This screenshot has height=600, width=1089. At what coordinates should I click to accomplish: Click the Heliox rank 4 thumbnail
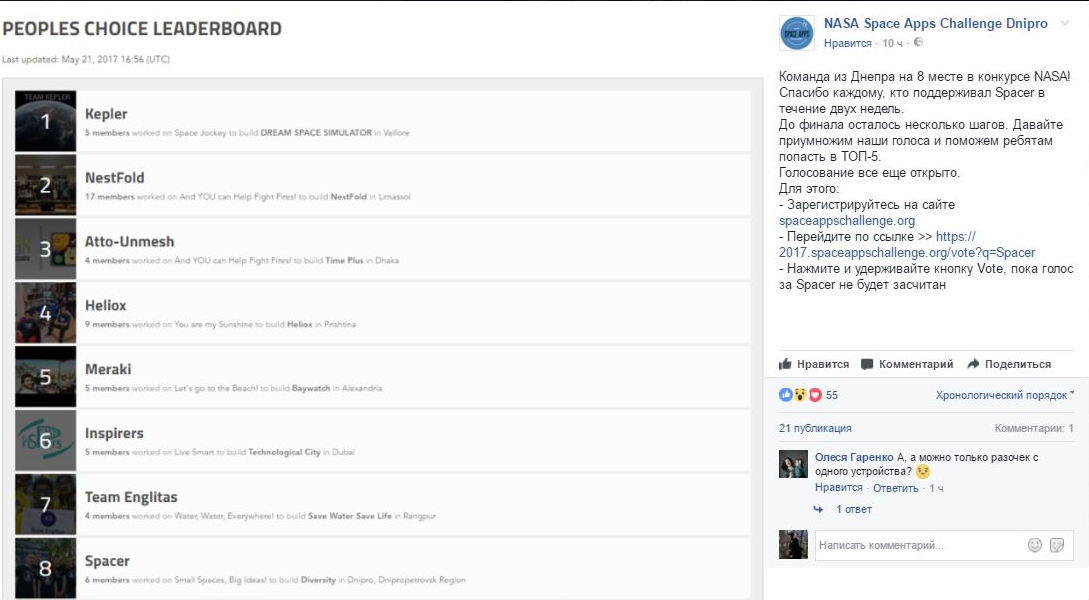(x=45, y=312)
